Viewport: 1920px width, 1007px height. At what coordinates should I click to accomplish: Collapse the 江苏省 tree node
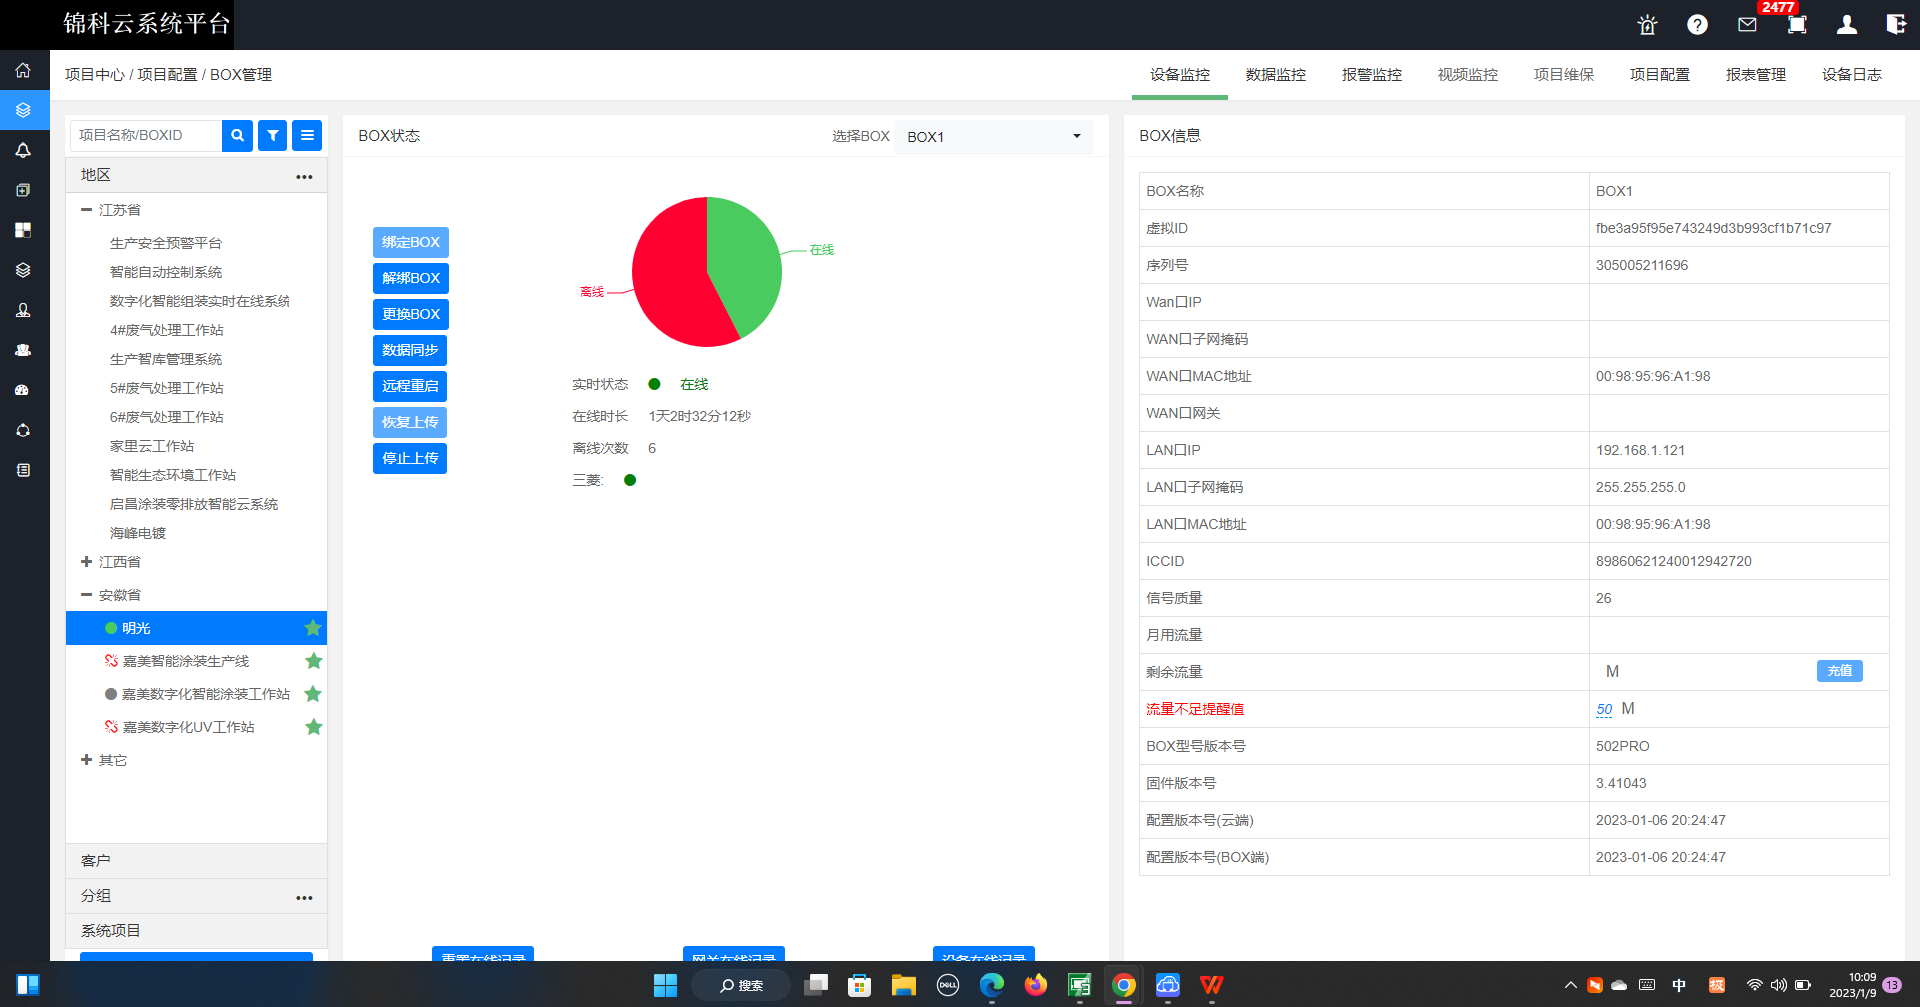87,210
